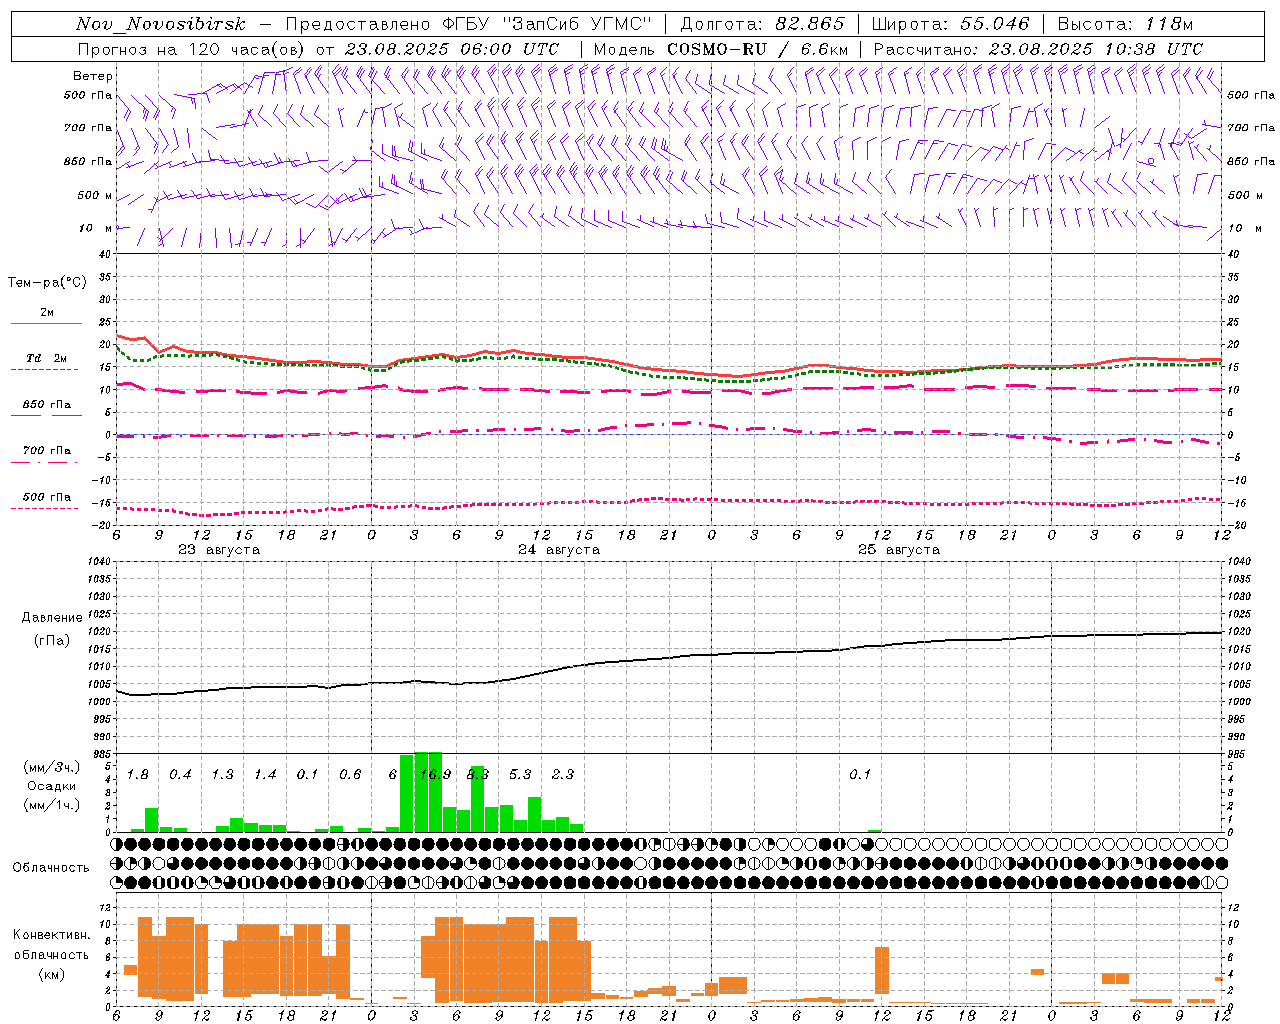Select the Высота: 118м text
The image size is (1280, 1024).
point(1125,24)
